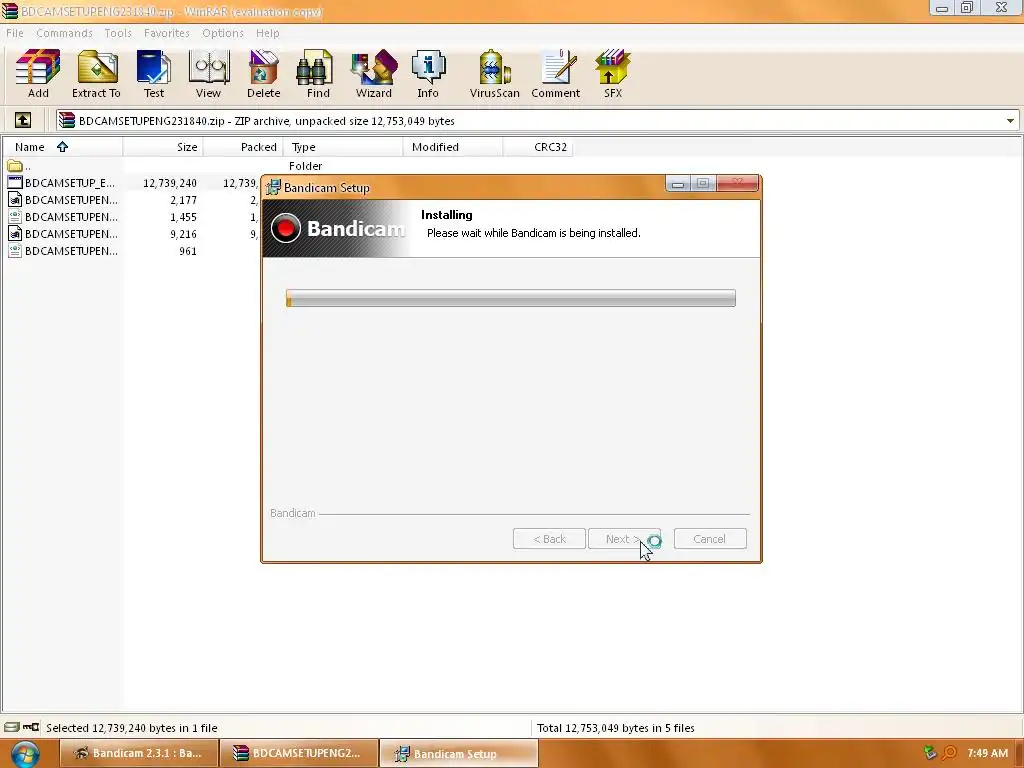Expand the archive path dropdown arrow
The width and height of the screenshot is (1024, 768).
[1010, 121]
